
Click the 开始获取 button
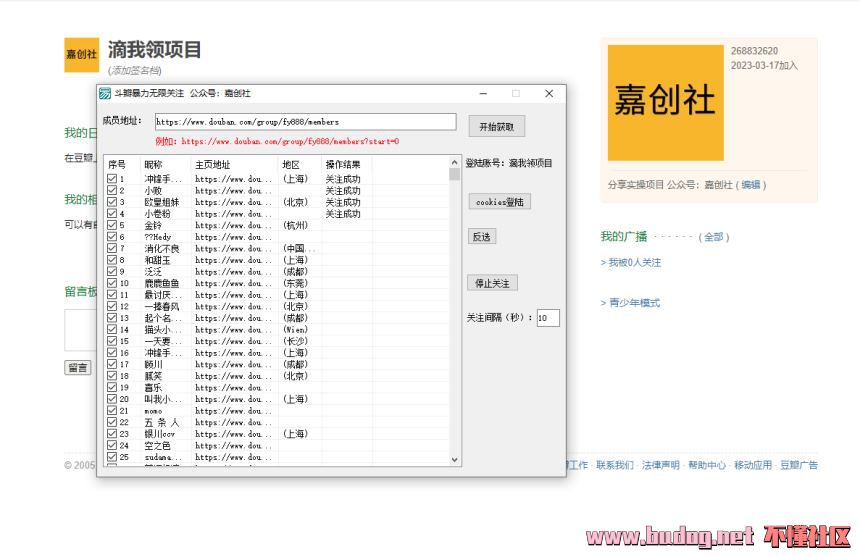click(496, 127)
